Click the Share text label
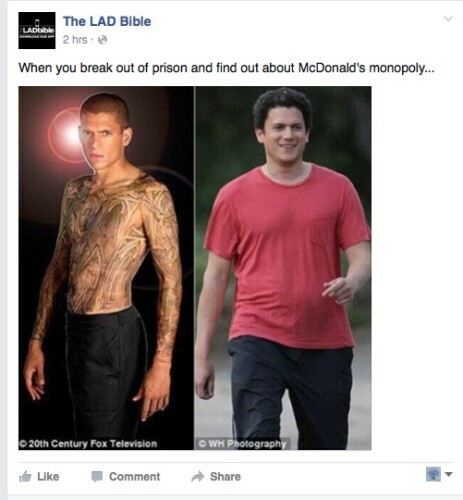The image size is (463, 500). [x=225, y=477]
